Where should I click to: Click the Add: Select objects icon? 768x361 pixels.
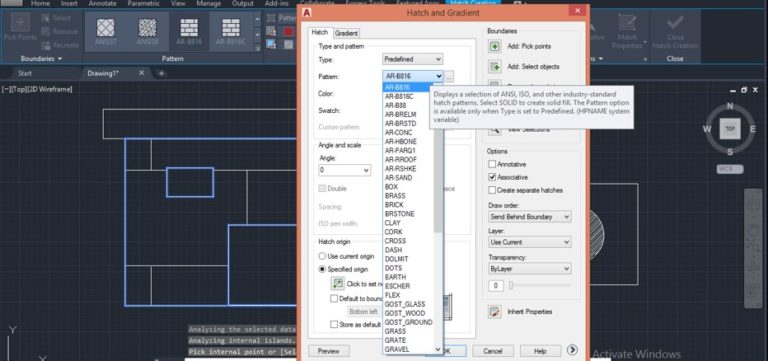tap(495, 67)
